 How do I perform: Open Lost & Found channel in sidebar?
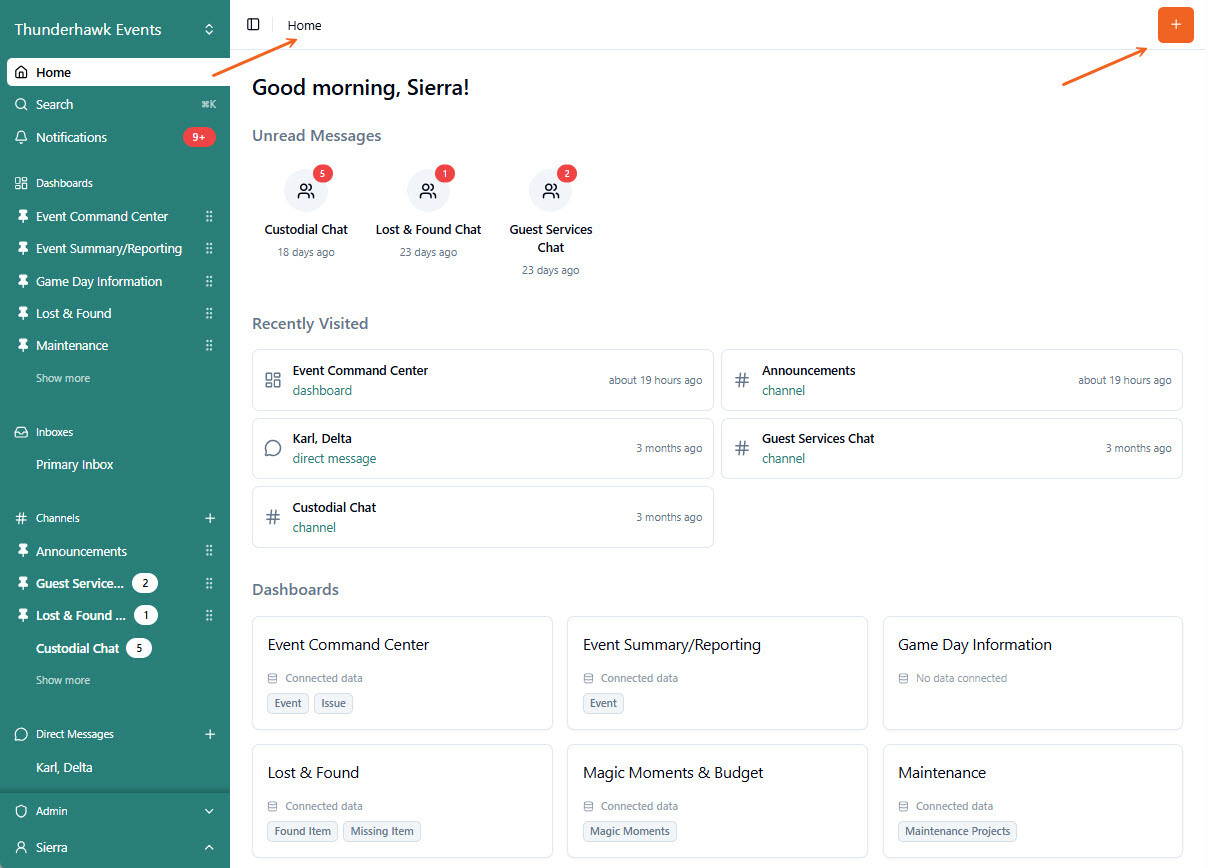coord(81,615)
